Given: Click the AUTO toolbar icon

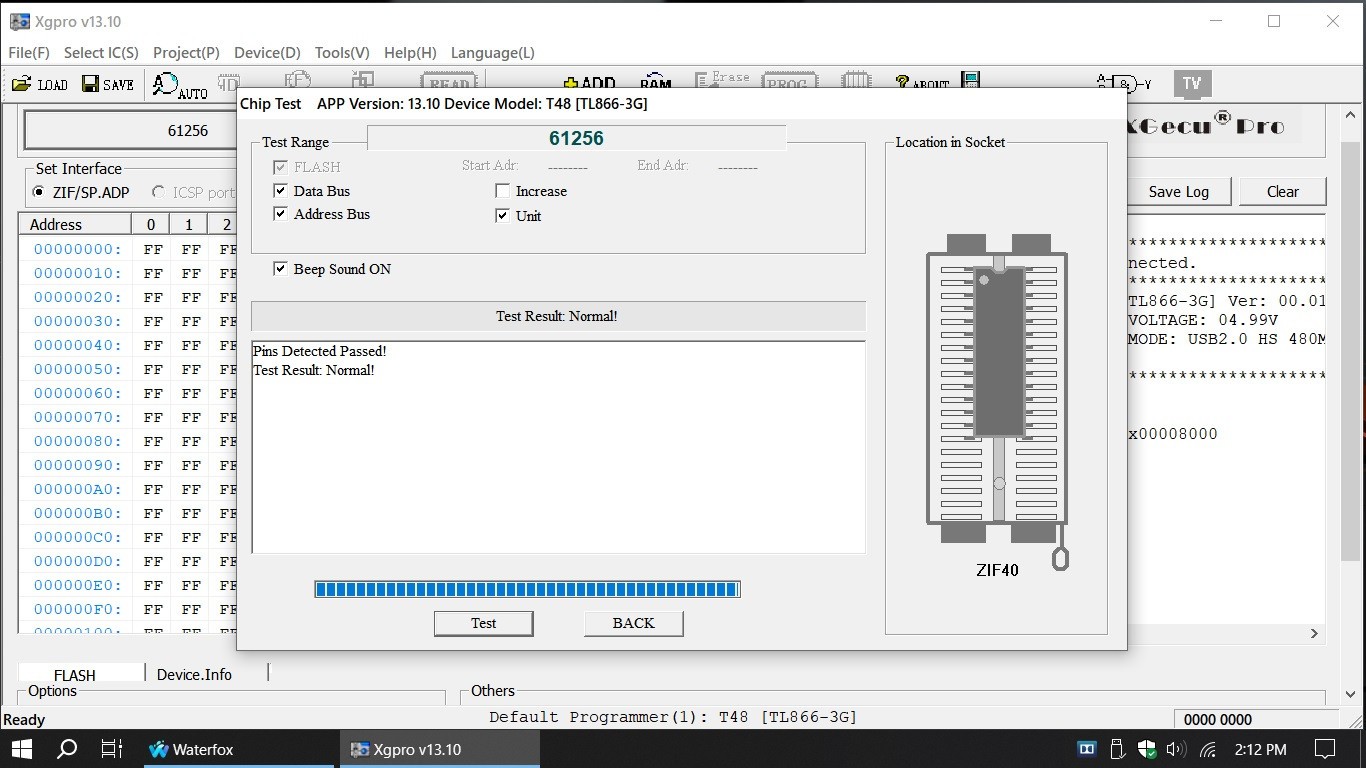Looking at the screenshot, I should (180, 86).
